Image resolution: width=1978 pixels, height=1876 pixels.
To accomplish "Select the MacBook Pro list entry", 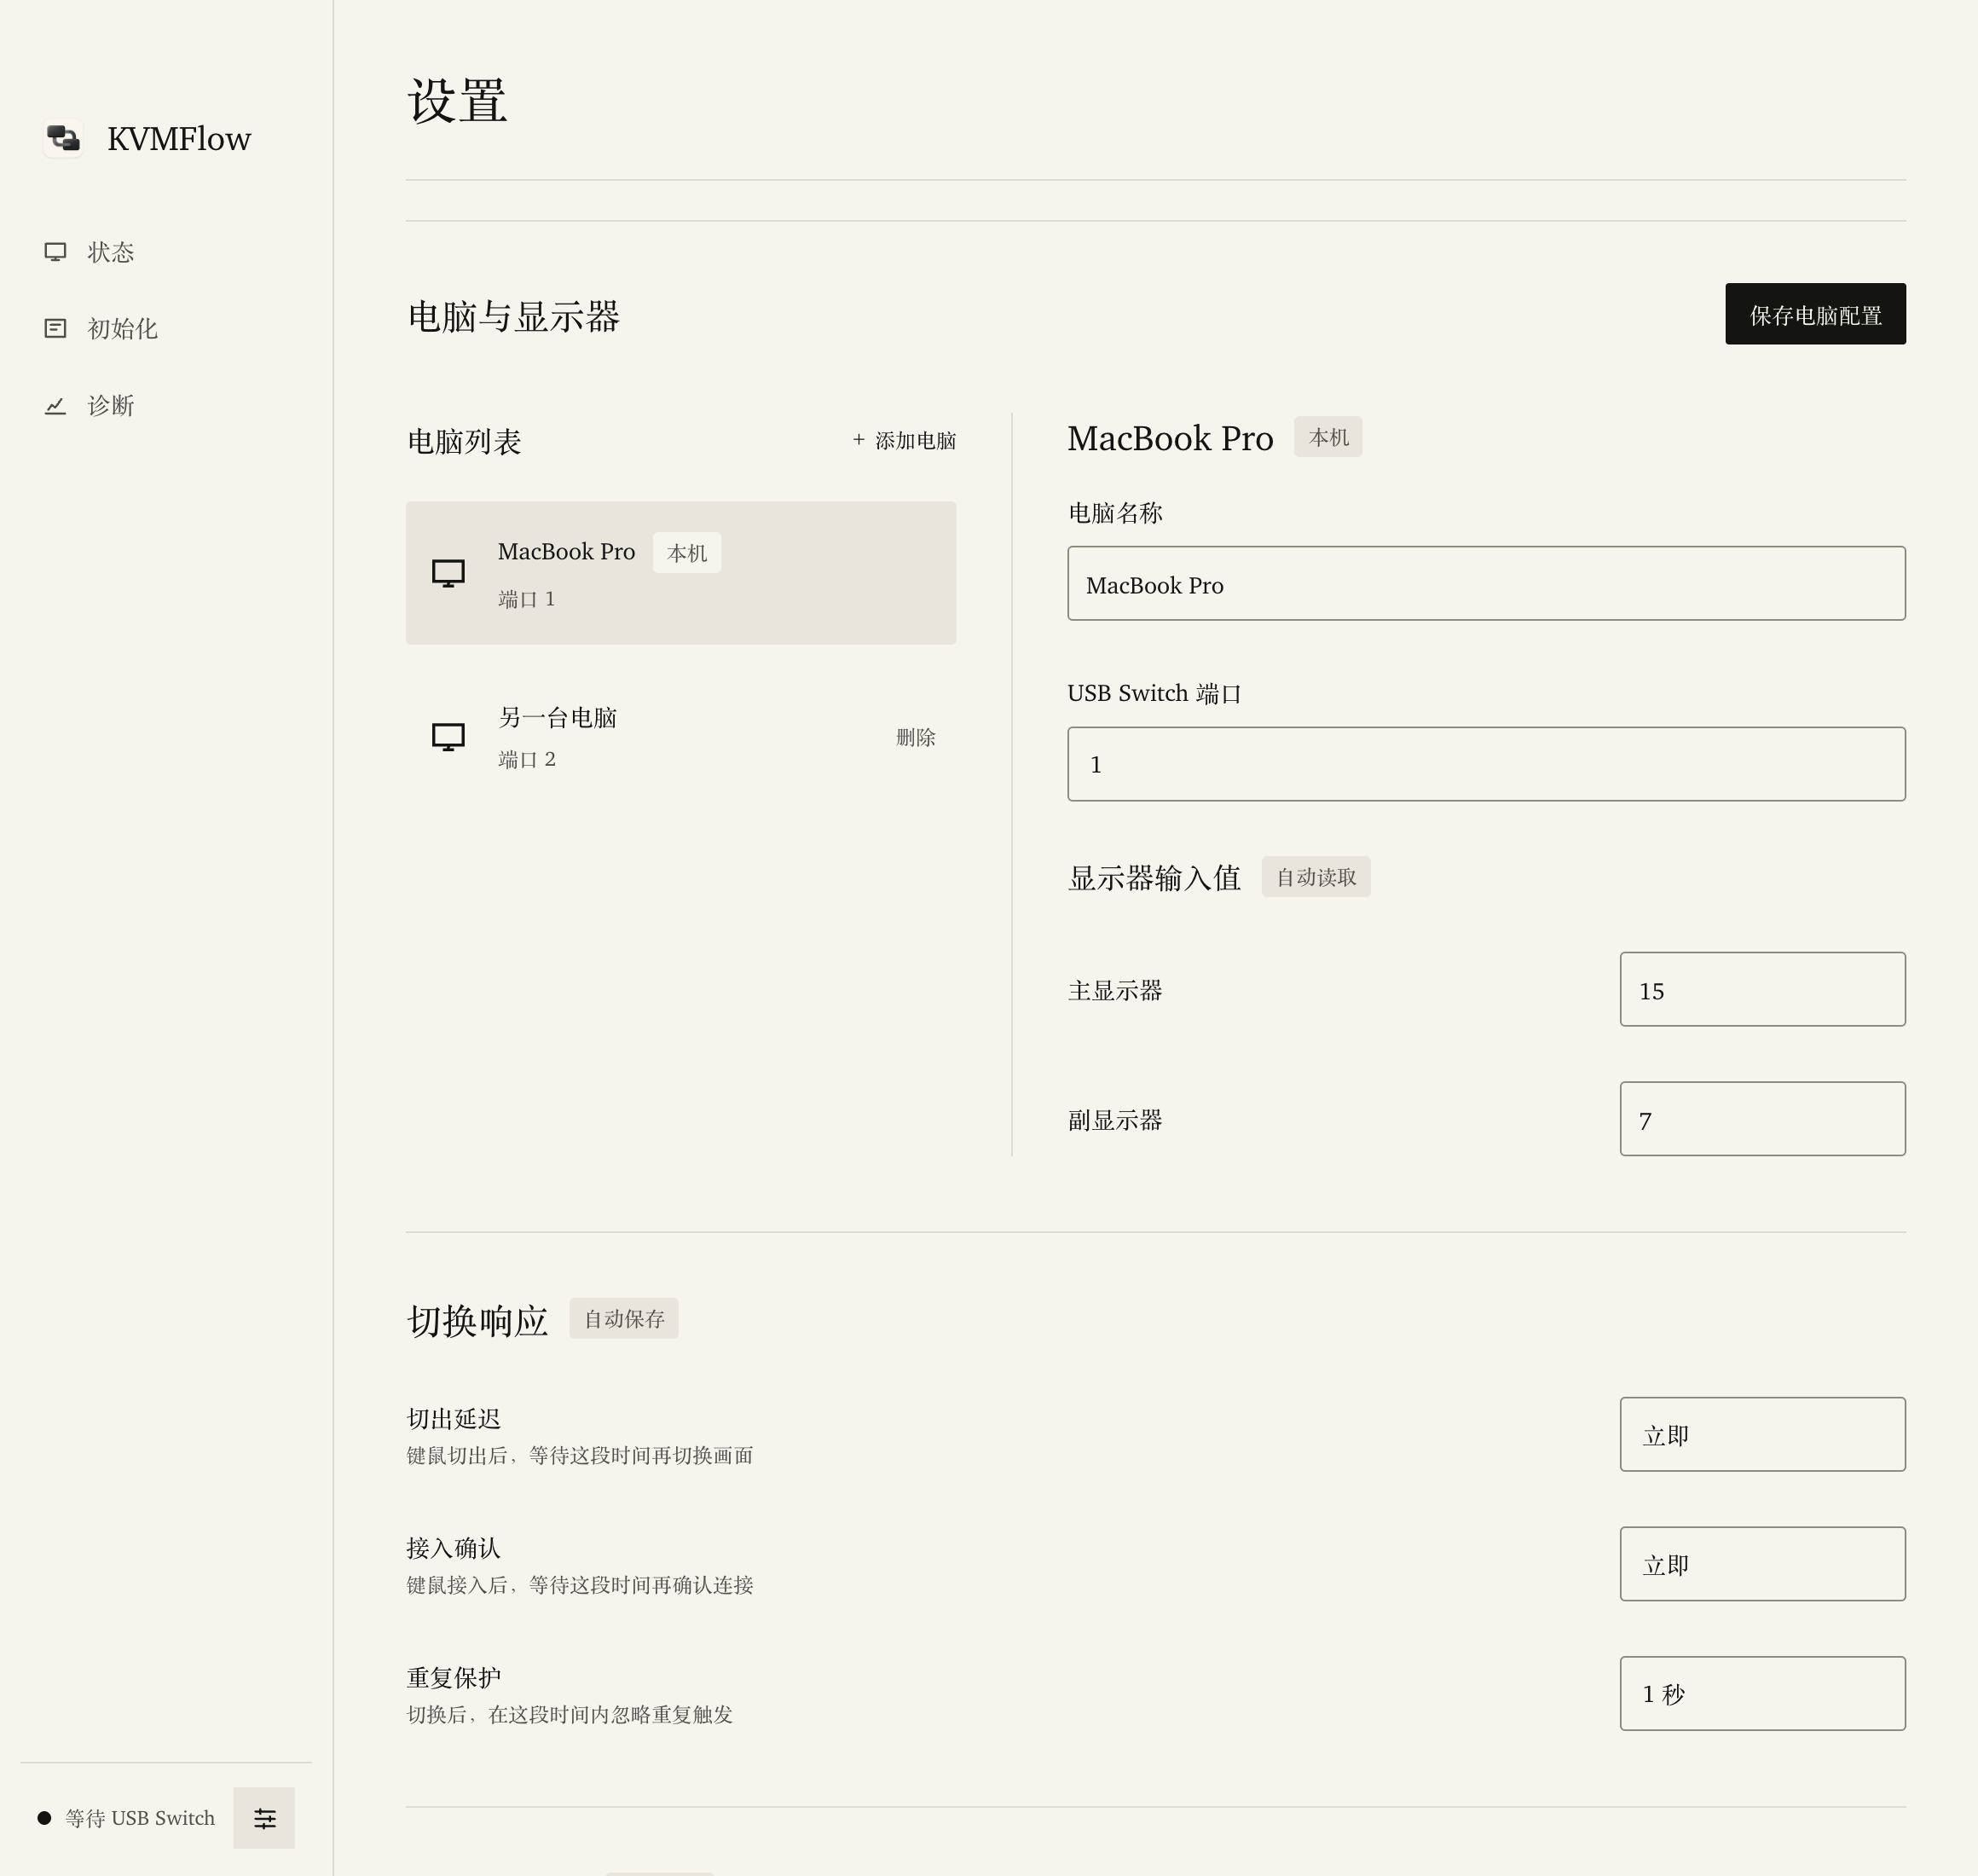I will pos(681,573).
